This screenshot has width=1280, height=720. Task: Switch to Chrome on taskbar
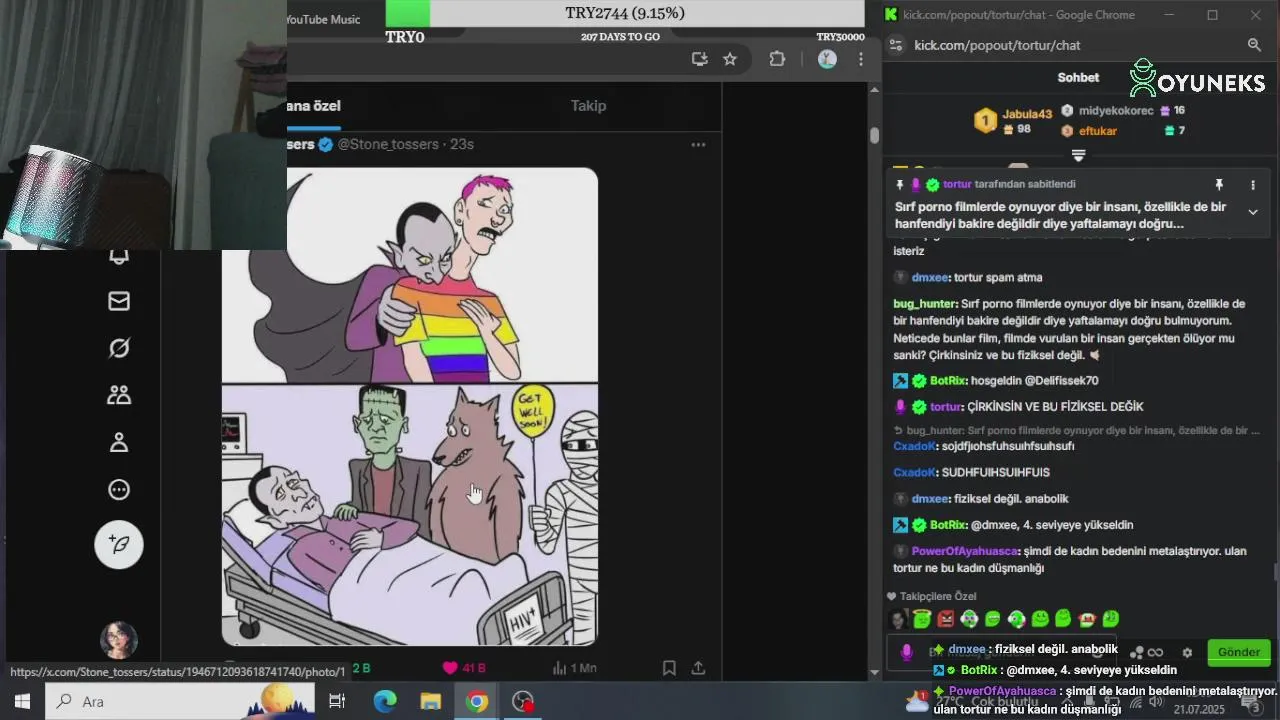[477, 701]
